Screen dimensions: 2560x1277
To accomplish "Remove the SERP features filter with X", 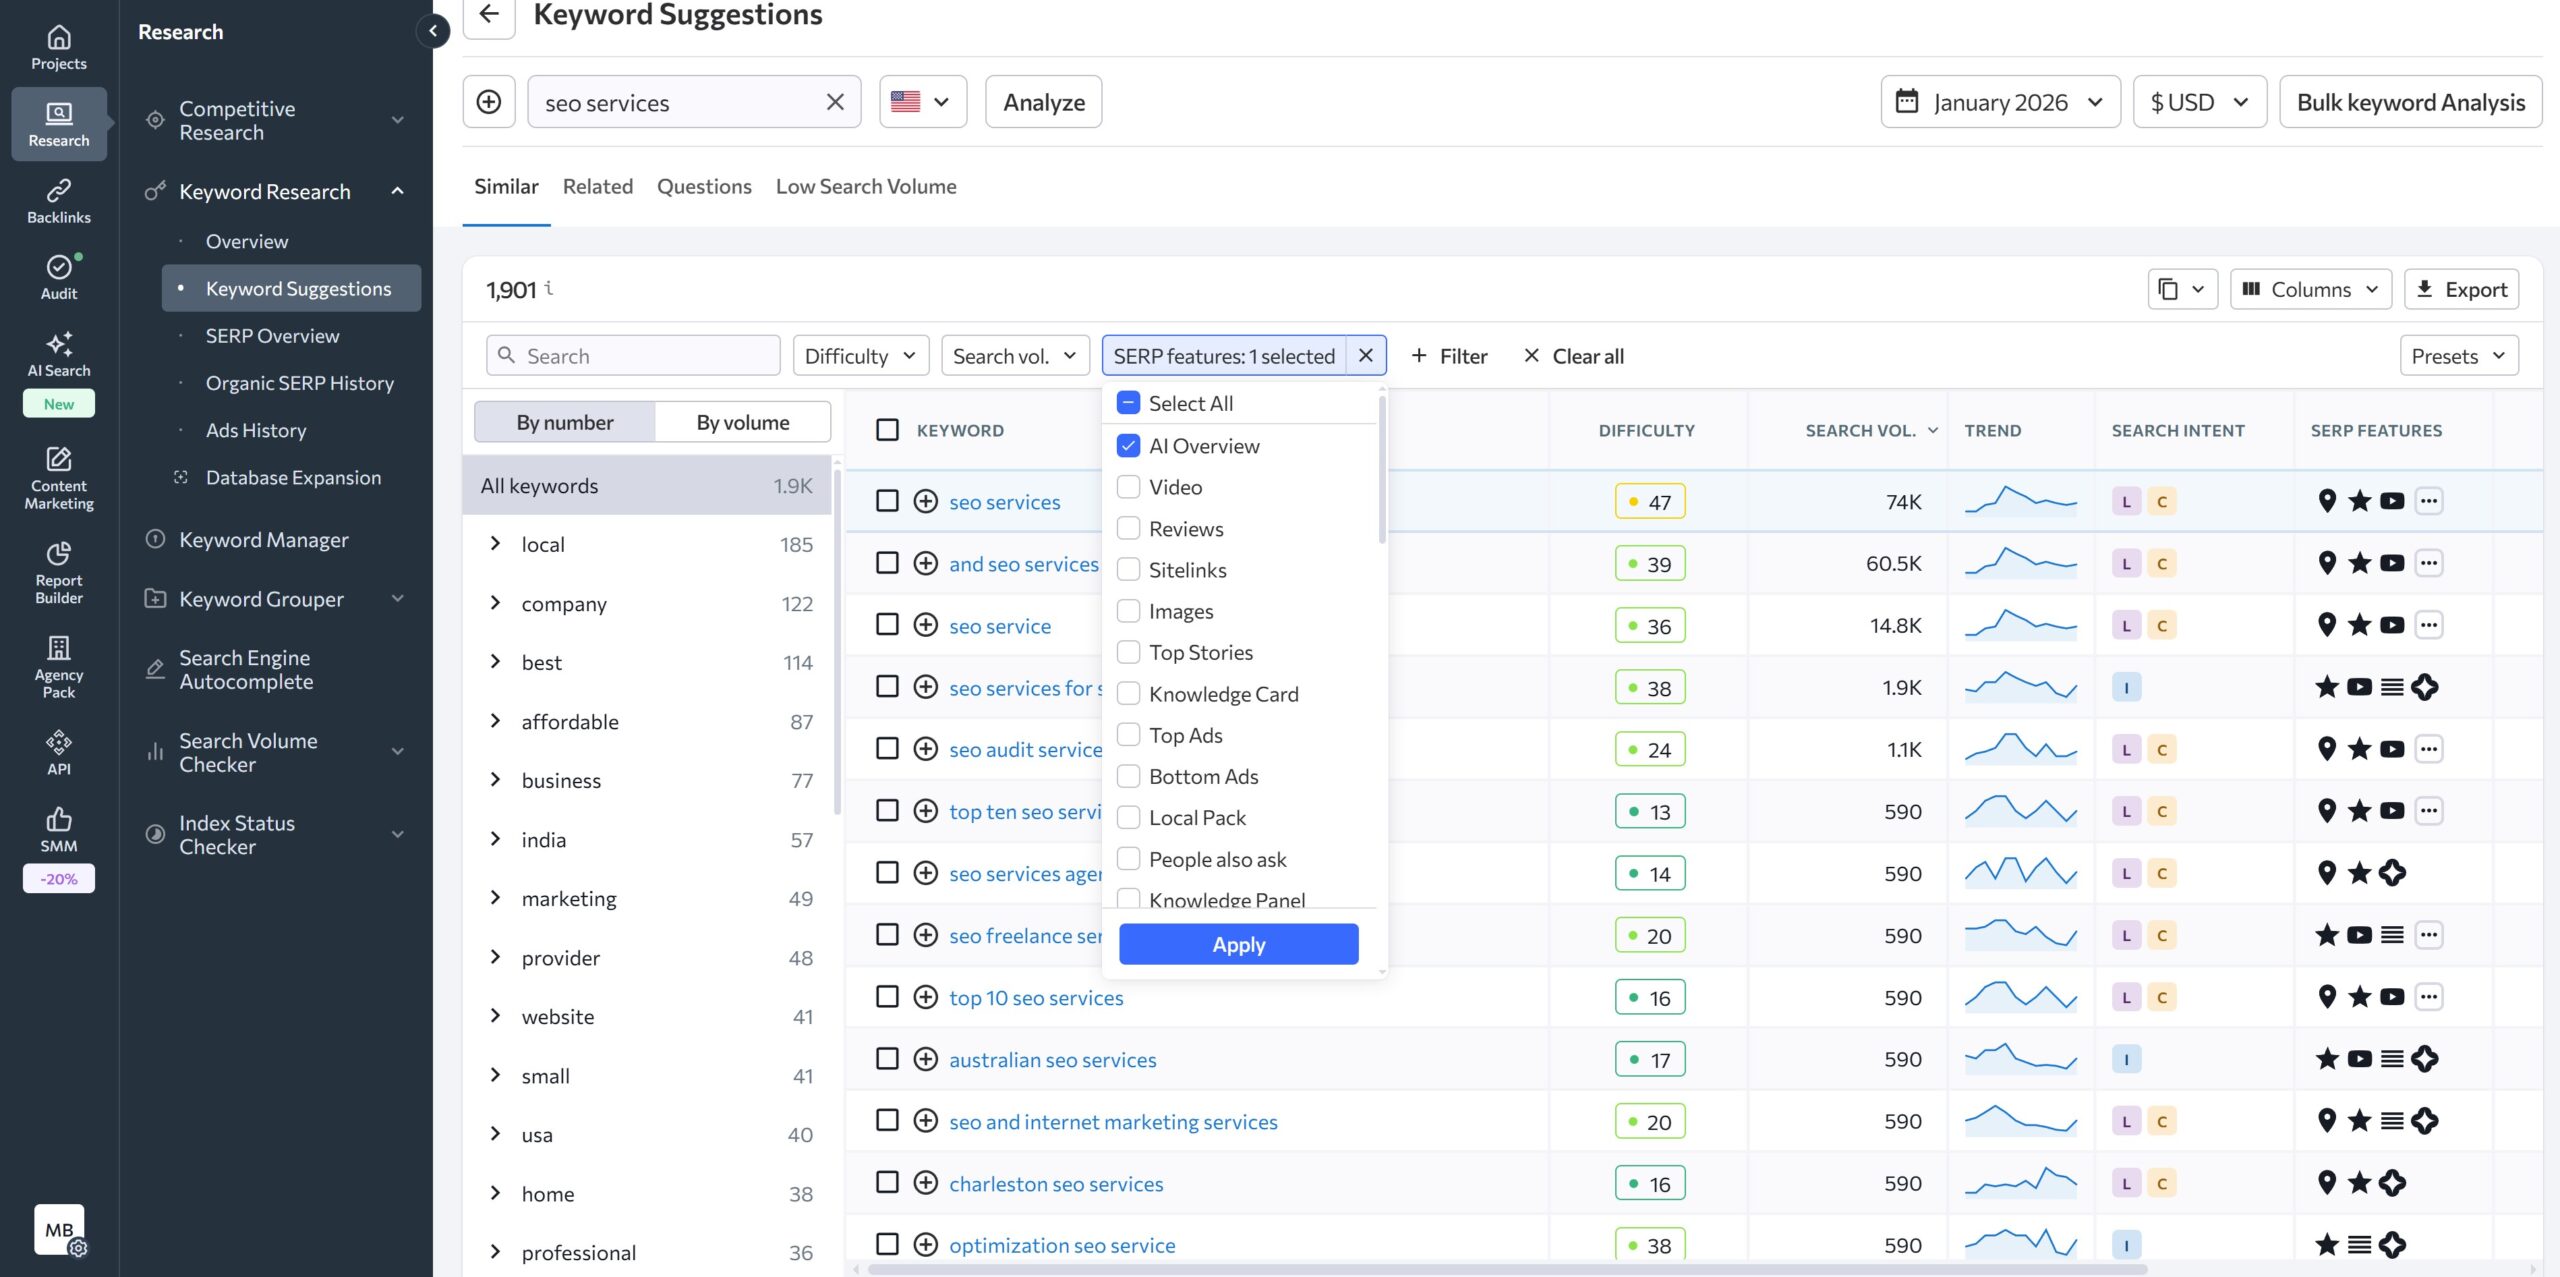I will (1365, 355).
